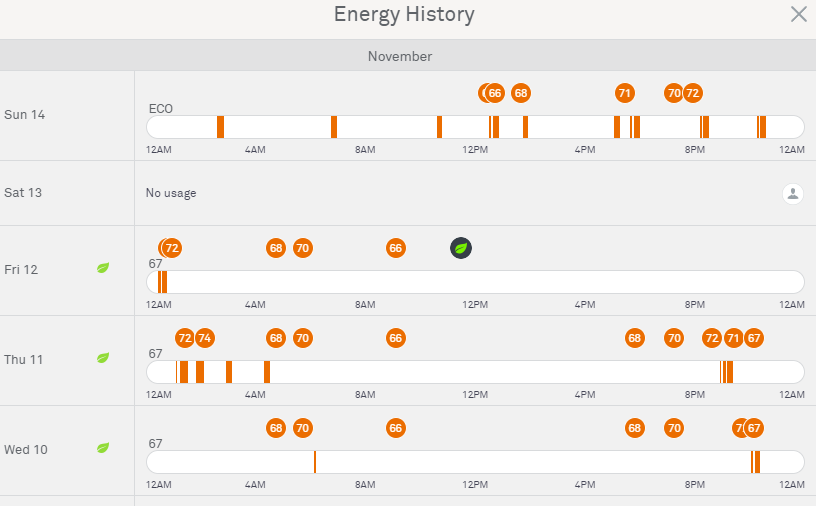Click the 67 setpoint marker on Thu 11
The image size is (816, 506).
(754, 338)
